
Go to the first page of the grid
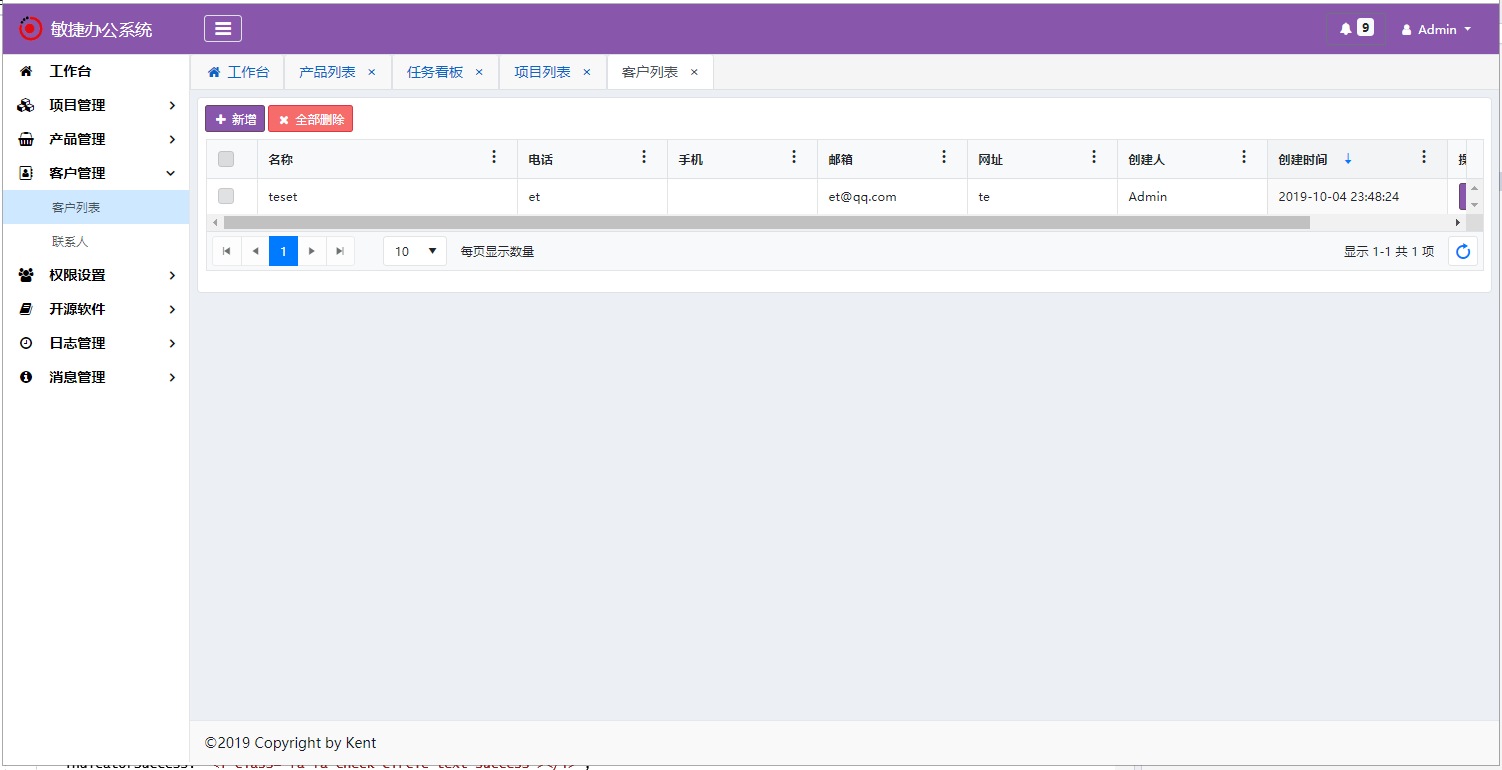coord(227,251)
